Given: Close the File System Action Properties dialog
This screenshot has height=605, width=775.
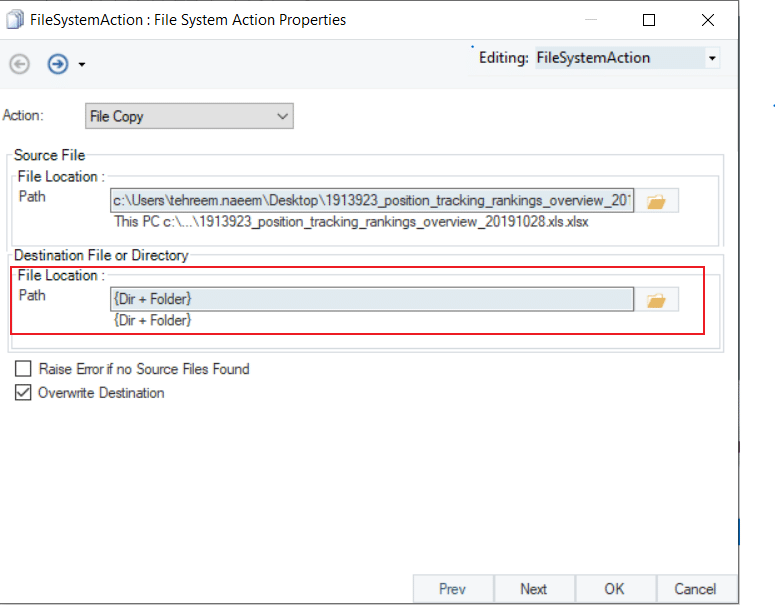Looking at the screenshot, I should (708, 20).
